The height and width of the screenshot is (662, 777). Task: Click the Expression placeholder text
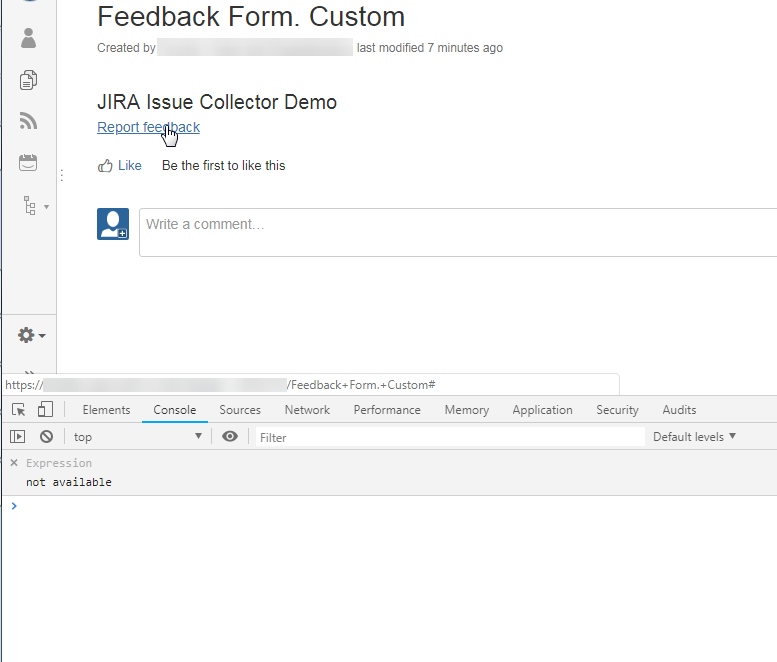point(59,463)
